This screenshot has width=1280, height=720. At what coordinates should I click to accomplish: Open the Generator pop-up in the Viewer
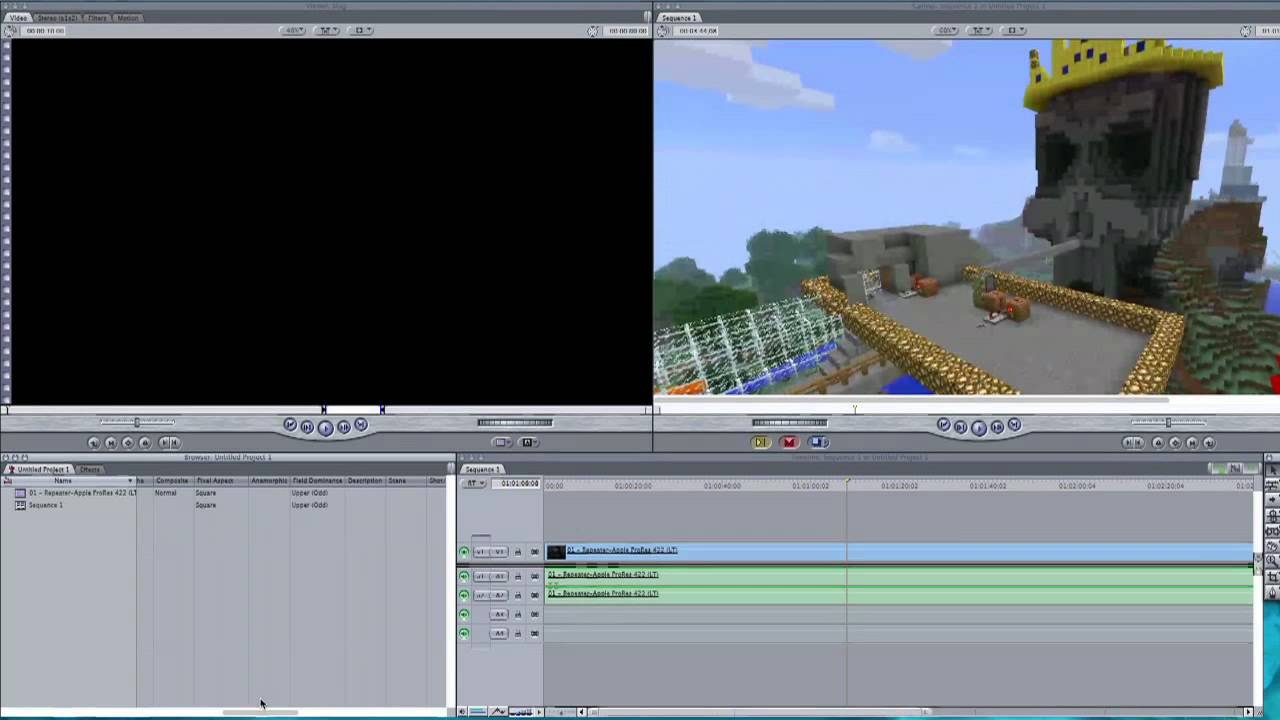tap(528, 443)
